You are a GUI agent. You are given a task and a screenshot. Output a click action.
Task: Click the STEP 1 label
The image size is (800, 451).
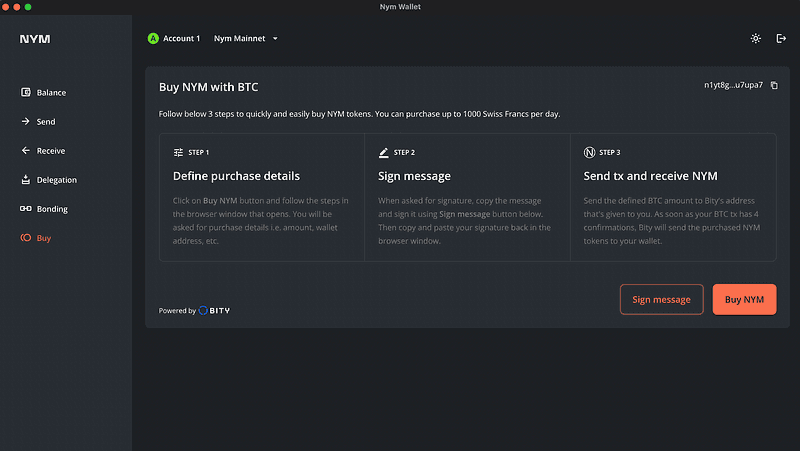198,152
